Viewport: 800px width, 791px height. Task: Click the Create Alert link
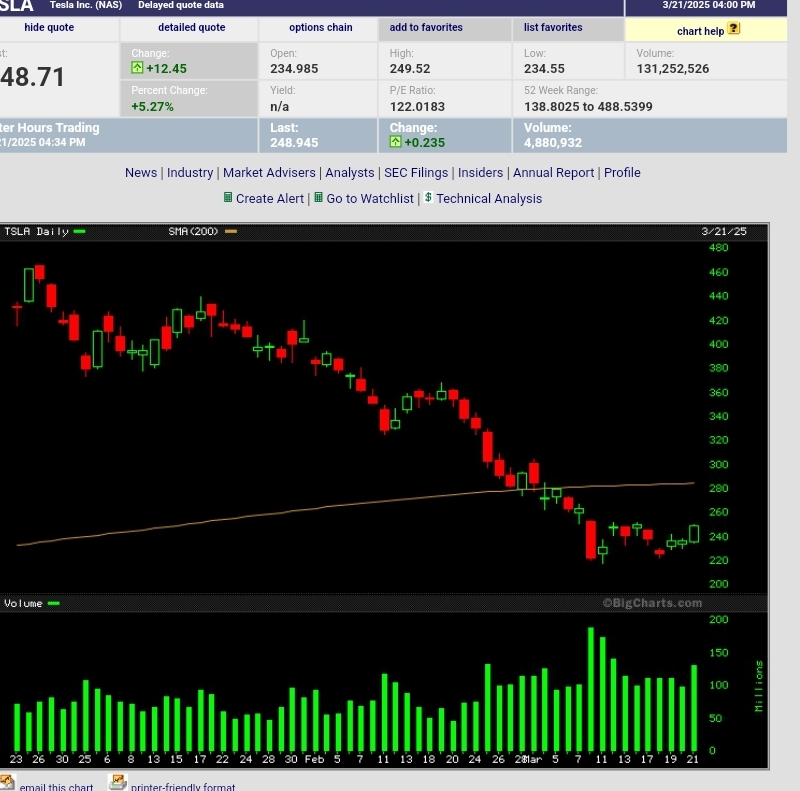click(x=269, y=199)
